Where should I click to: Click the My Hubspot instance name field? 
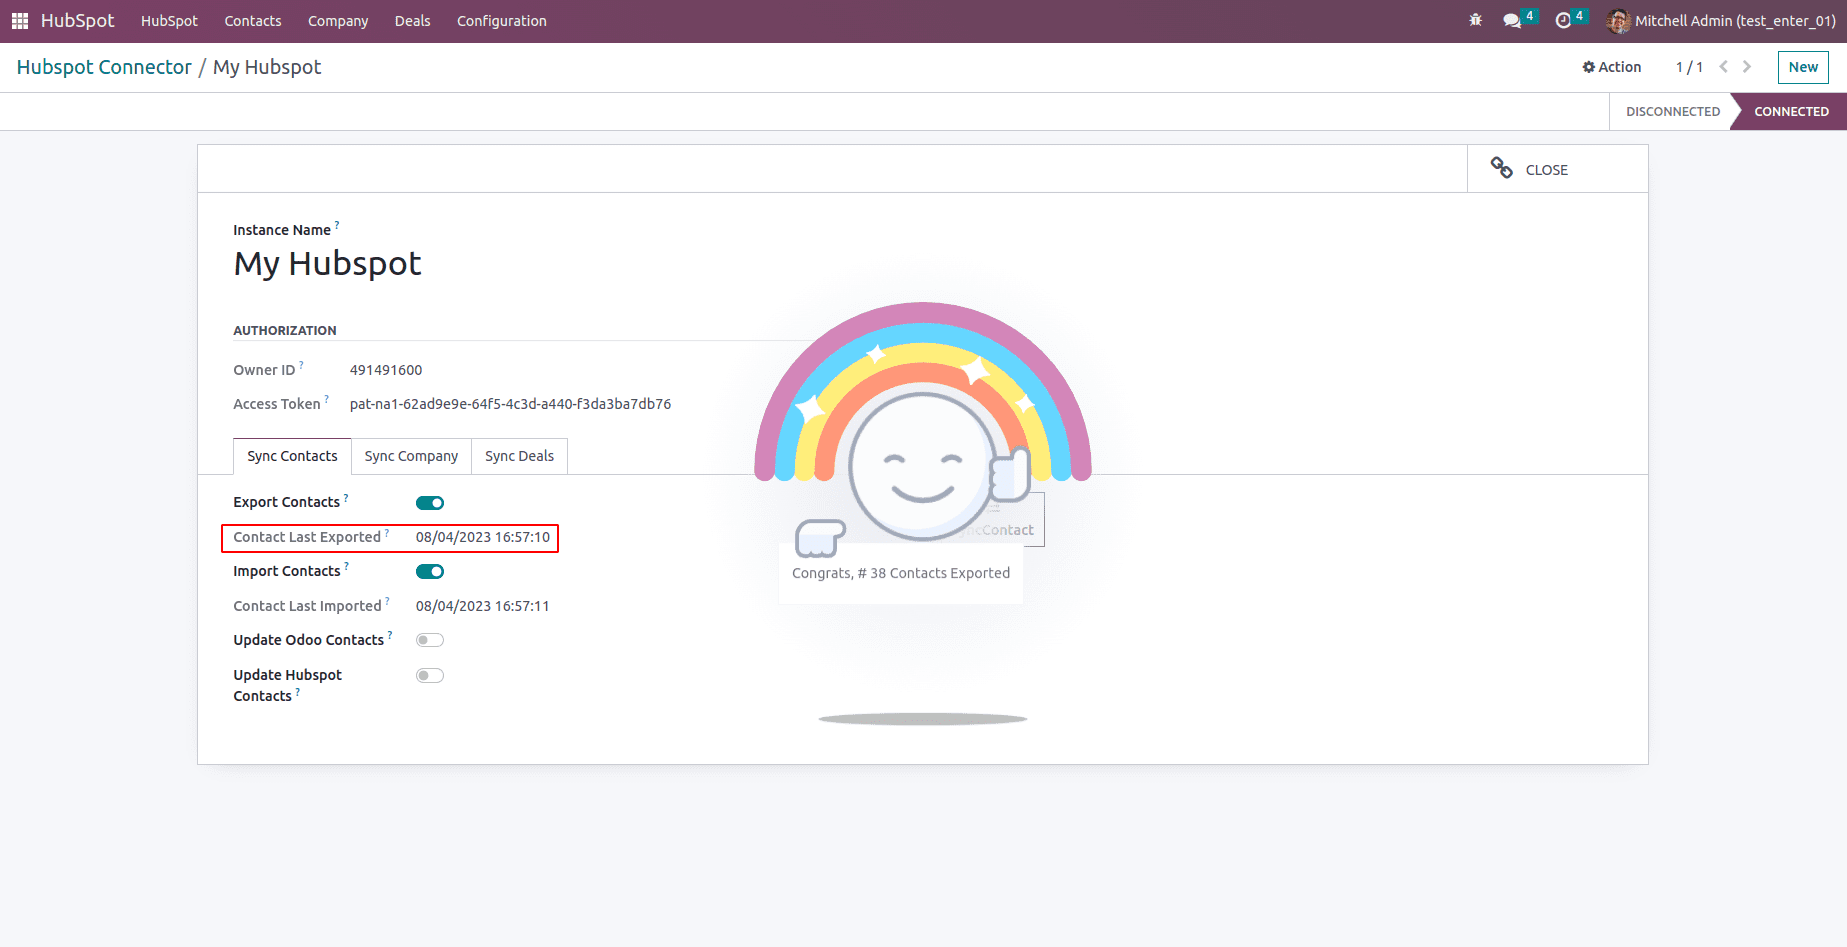tap(327, 264)
